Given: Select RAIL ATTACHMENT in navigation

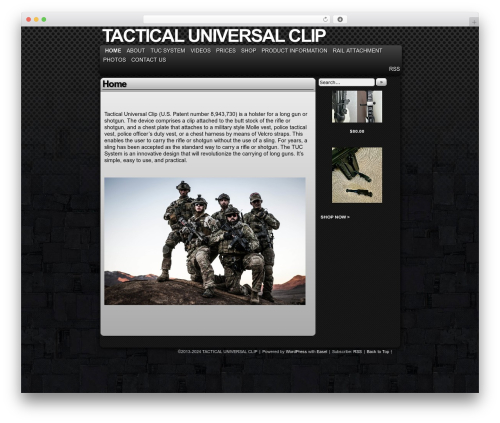Looking at the screenshot, I should point(357,51).
